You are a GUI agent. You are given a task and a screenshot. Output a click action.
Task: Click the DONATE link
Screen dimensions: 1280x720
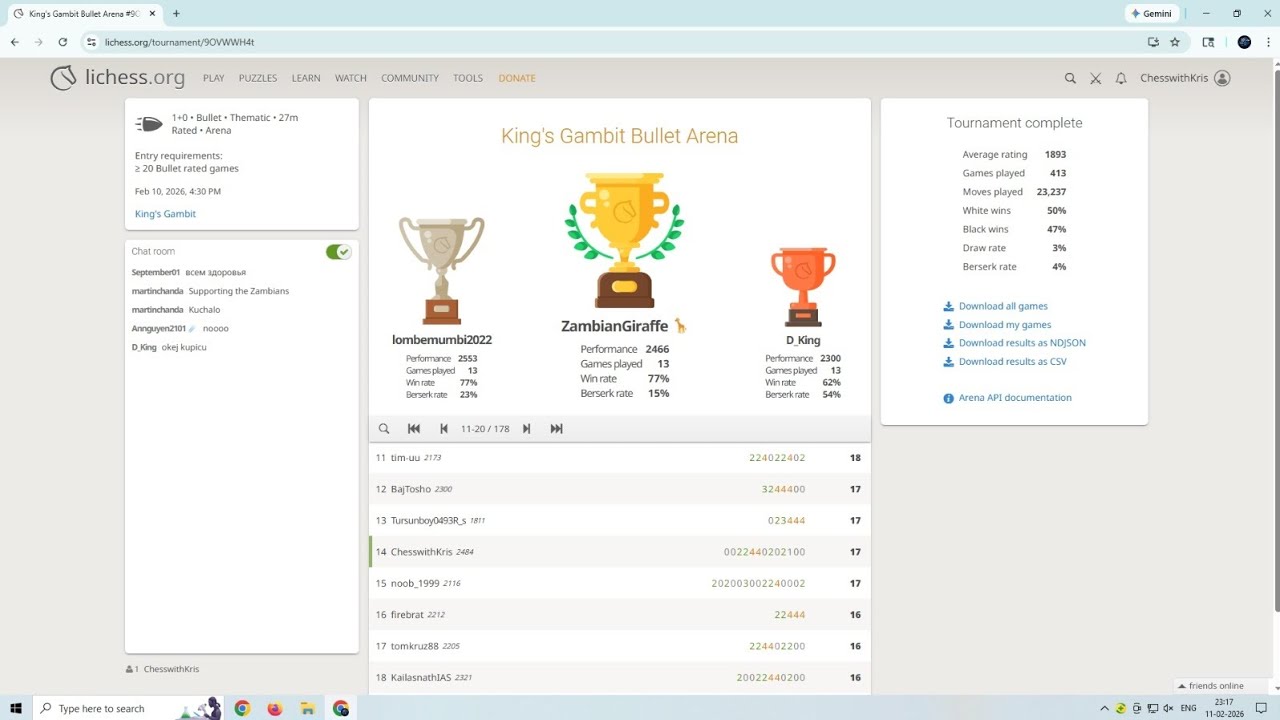[517, 78]
